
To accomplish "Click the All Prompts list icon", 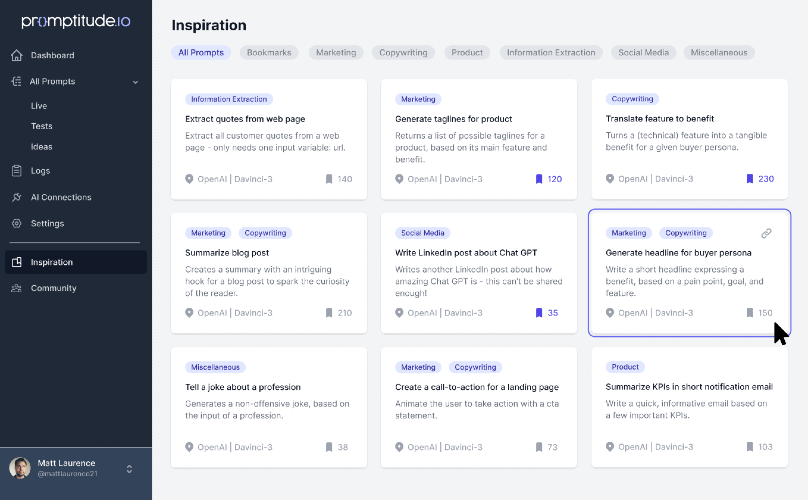I will 16,81.
